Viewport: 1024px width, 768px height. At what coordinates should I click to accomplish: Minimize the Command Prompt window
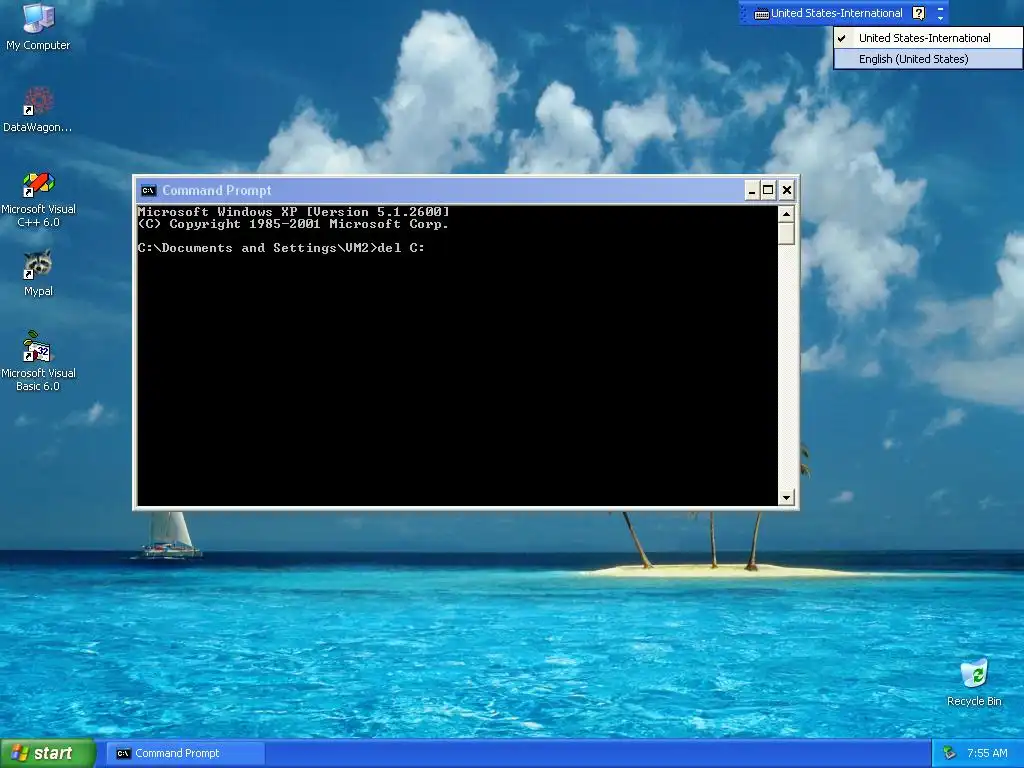click(x=752, y=191)
